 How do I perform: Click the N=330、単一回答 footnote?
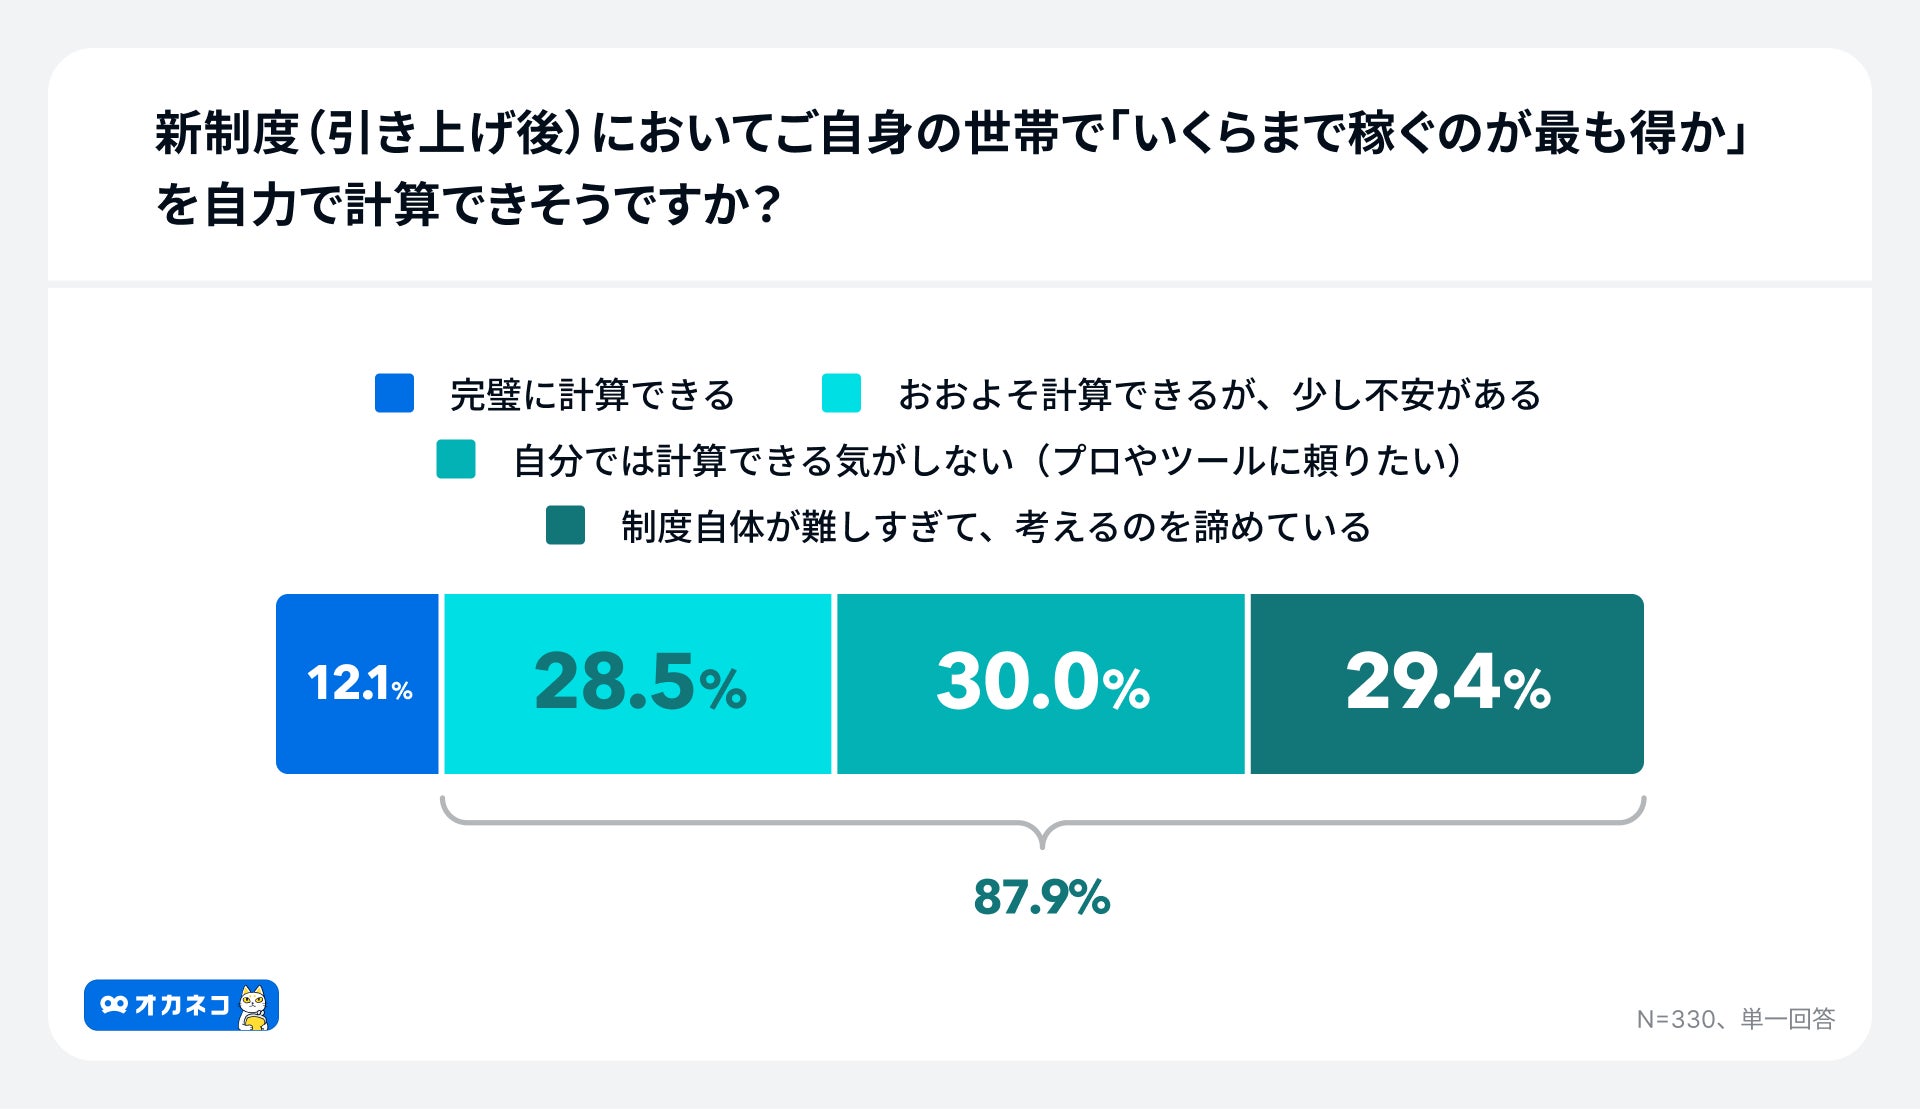coord(1735,1019)
